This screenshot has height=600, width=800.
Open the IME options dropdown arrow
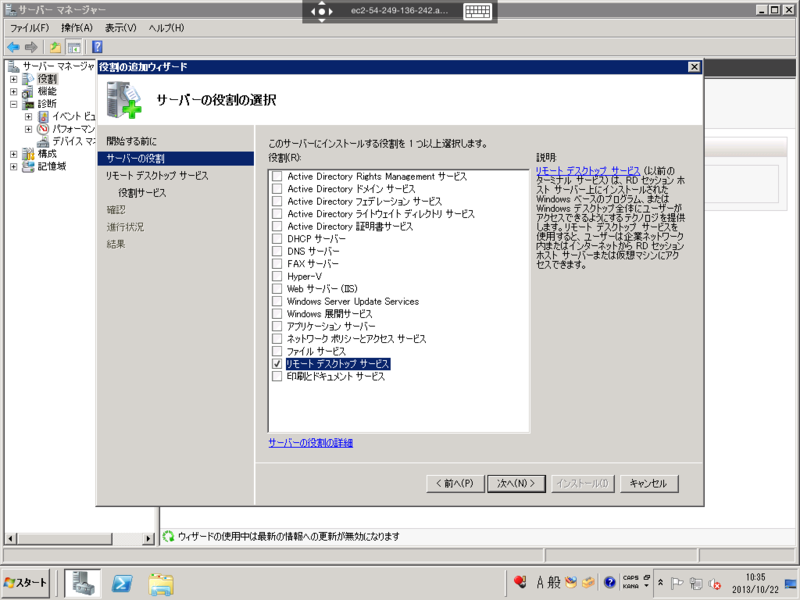point(646,586)
